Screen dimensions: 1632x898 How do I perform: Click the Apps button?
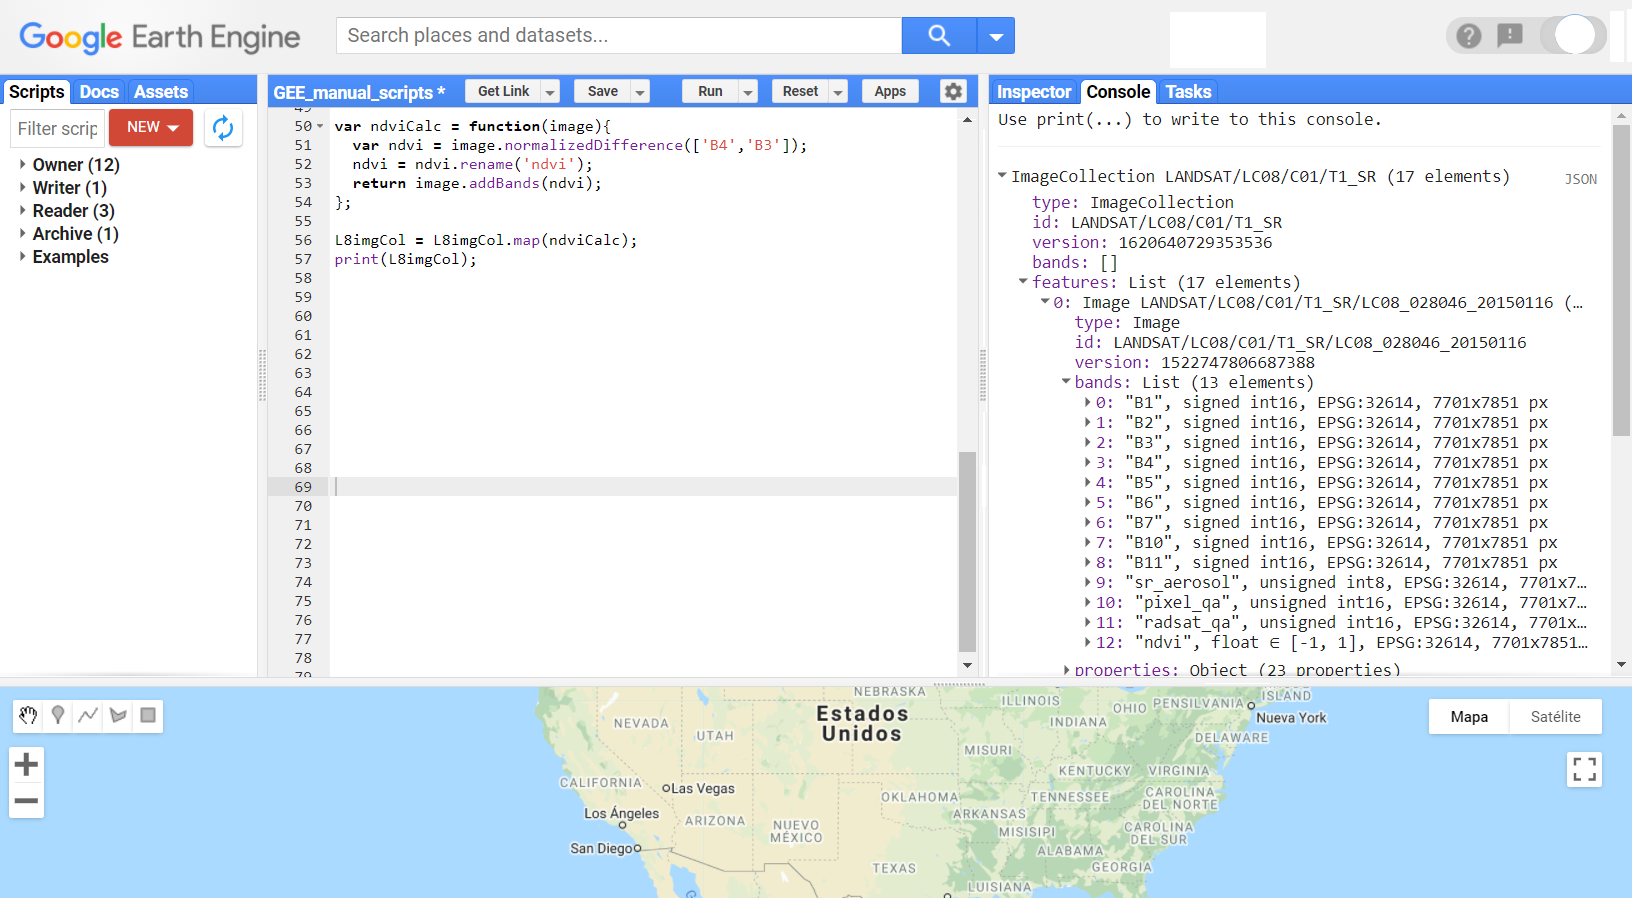[x=890, y=91]
